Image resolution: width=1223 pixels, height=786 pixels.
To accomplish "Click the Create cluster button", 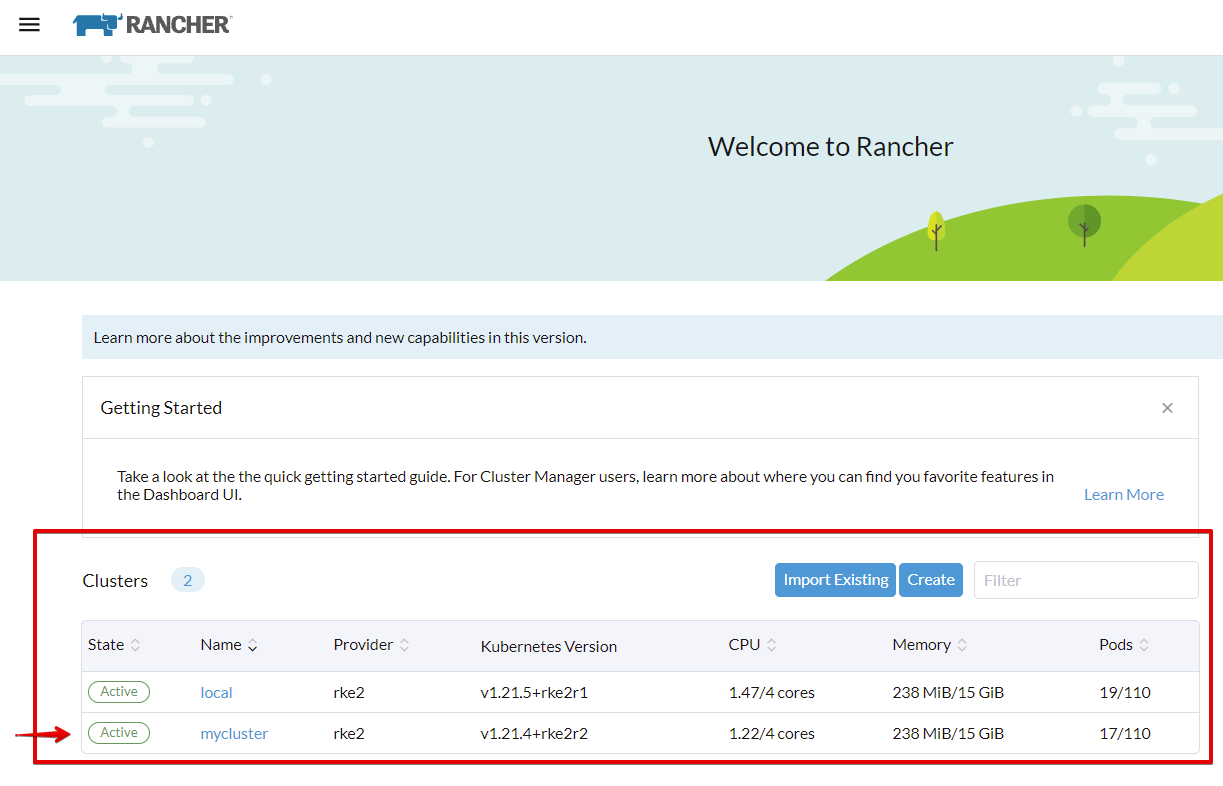I will (931, 580).
